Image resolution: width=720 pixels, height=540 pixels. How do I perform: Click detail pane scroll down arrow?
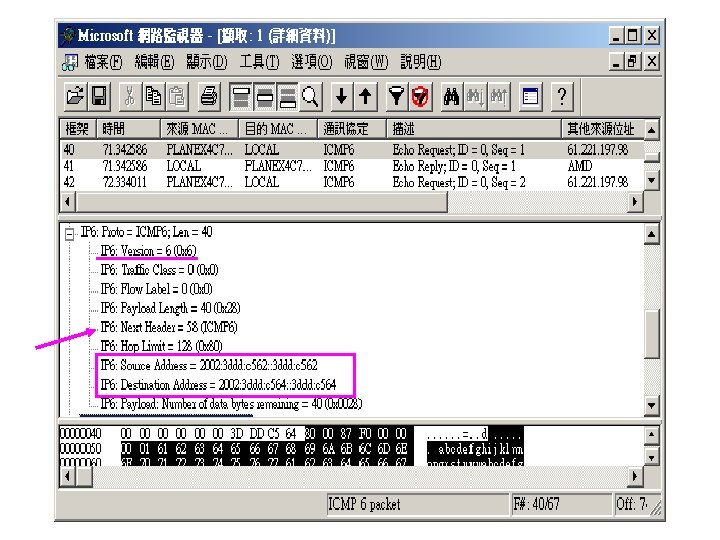click(x=652, y=405)
